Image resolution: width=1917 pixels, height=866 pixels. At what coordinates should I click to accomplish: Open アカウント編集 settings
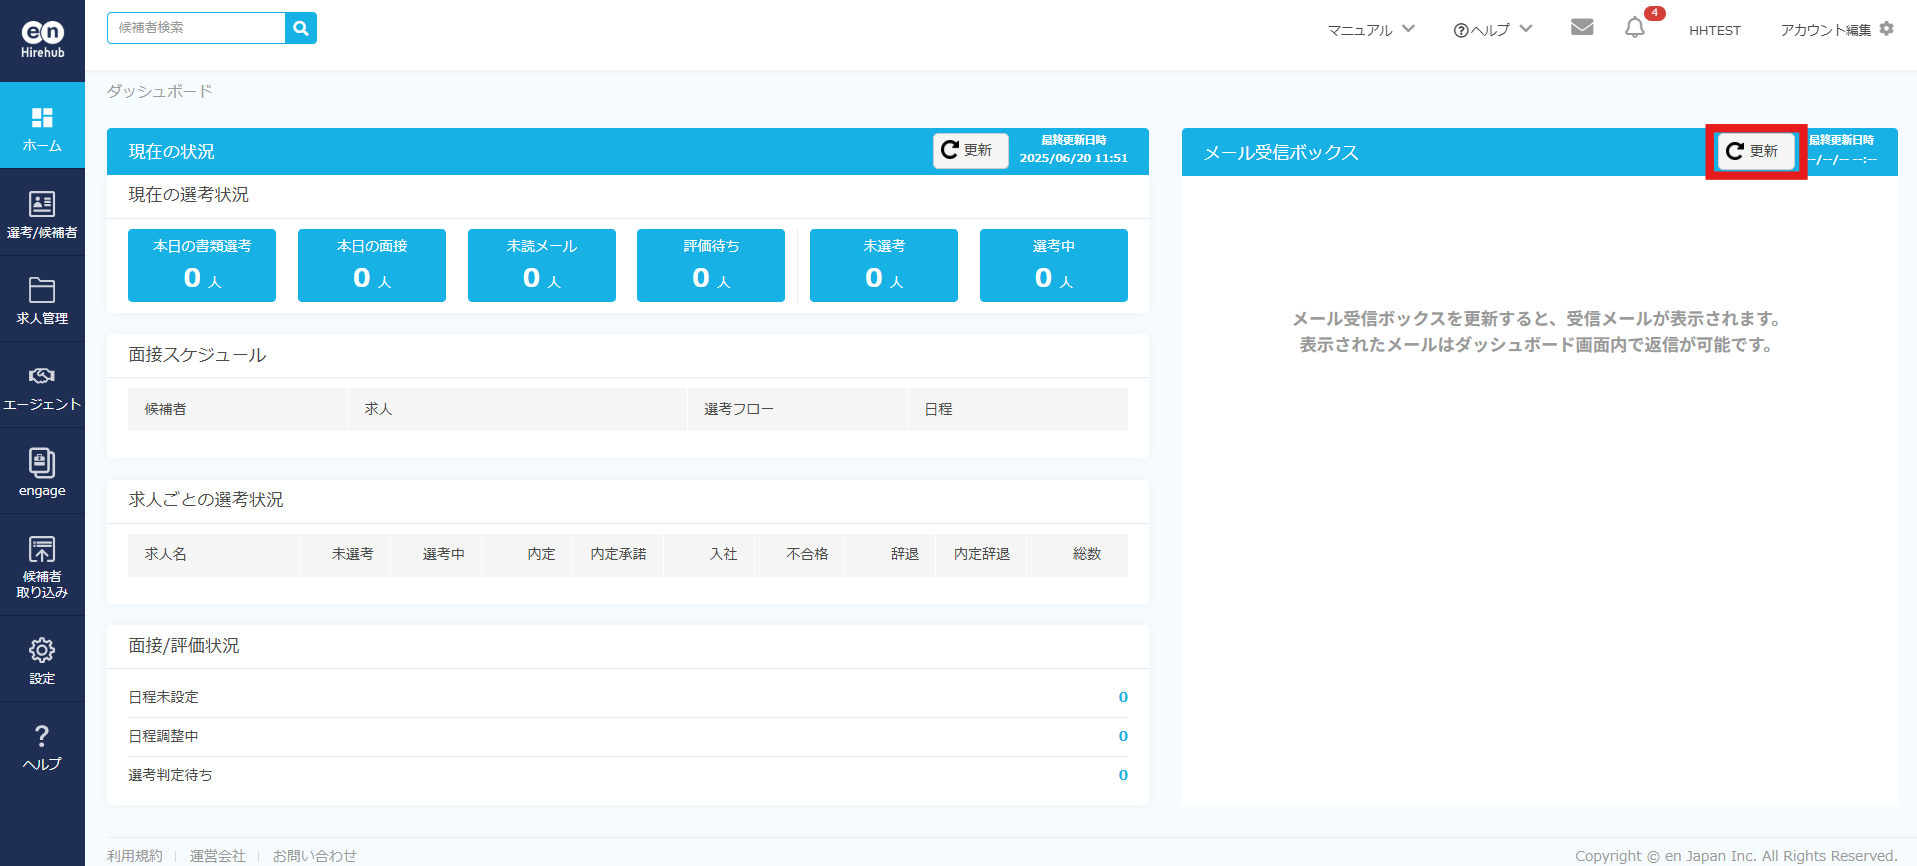coord(1836,30)
